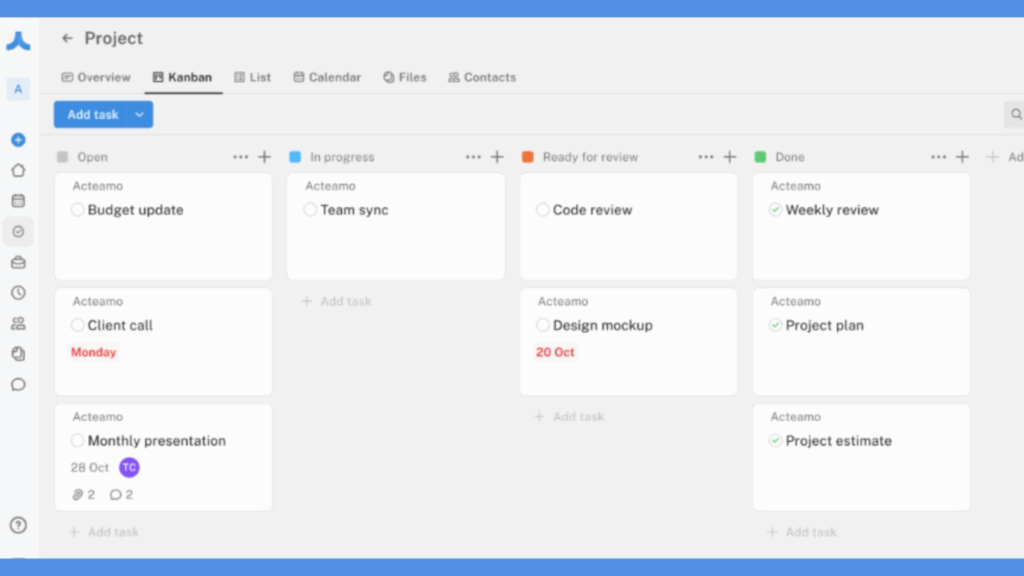Viewport: 1024px width, 576px height.
Task: Open the Project plan card title
Action: pyautogui.click(x=824, y=325)
